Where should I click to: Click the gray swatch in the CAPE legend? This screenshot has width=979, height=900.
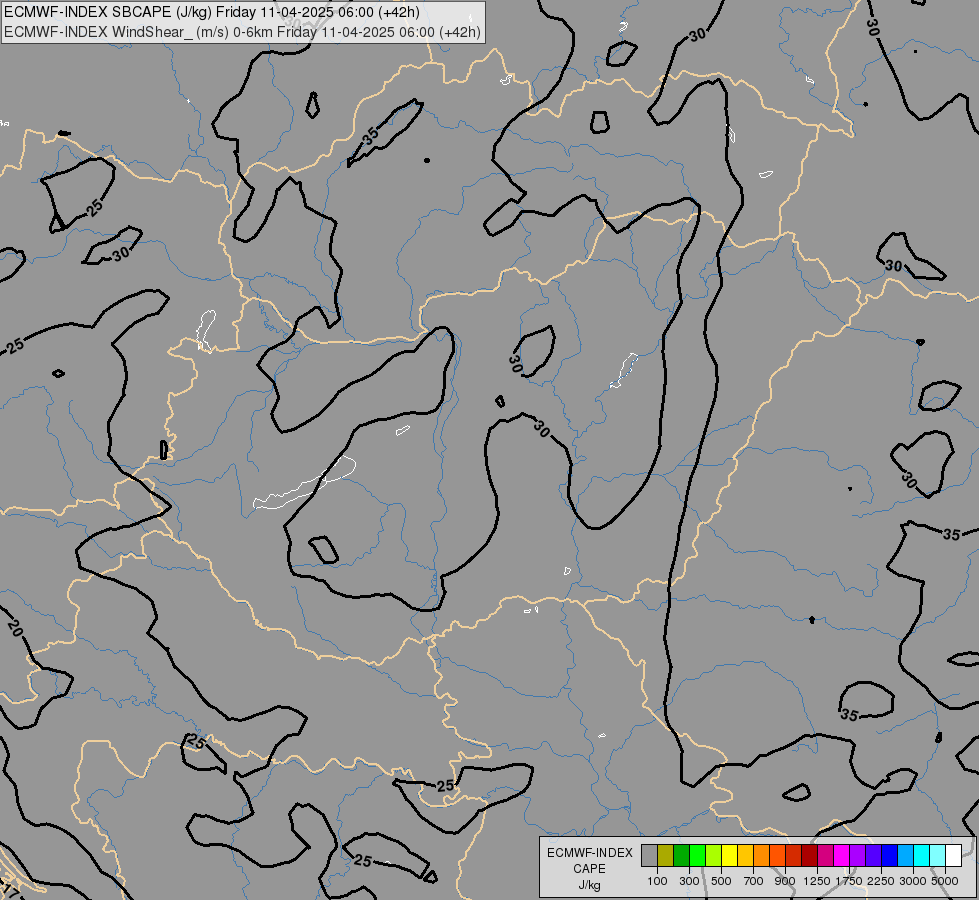[649, 856]
